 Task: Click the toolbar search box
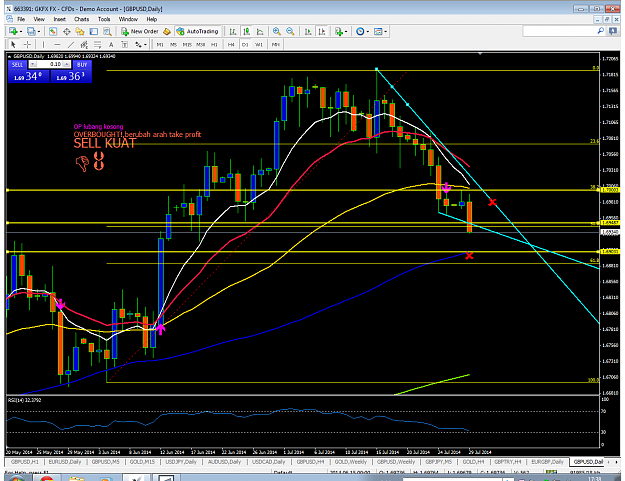point(563,31)
